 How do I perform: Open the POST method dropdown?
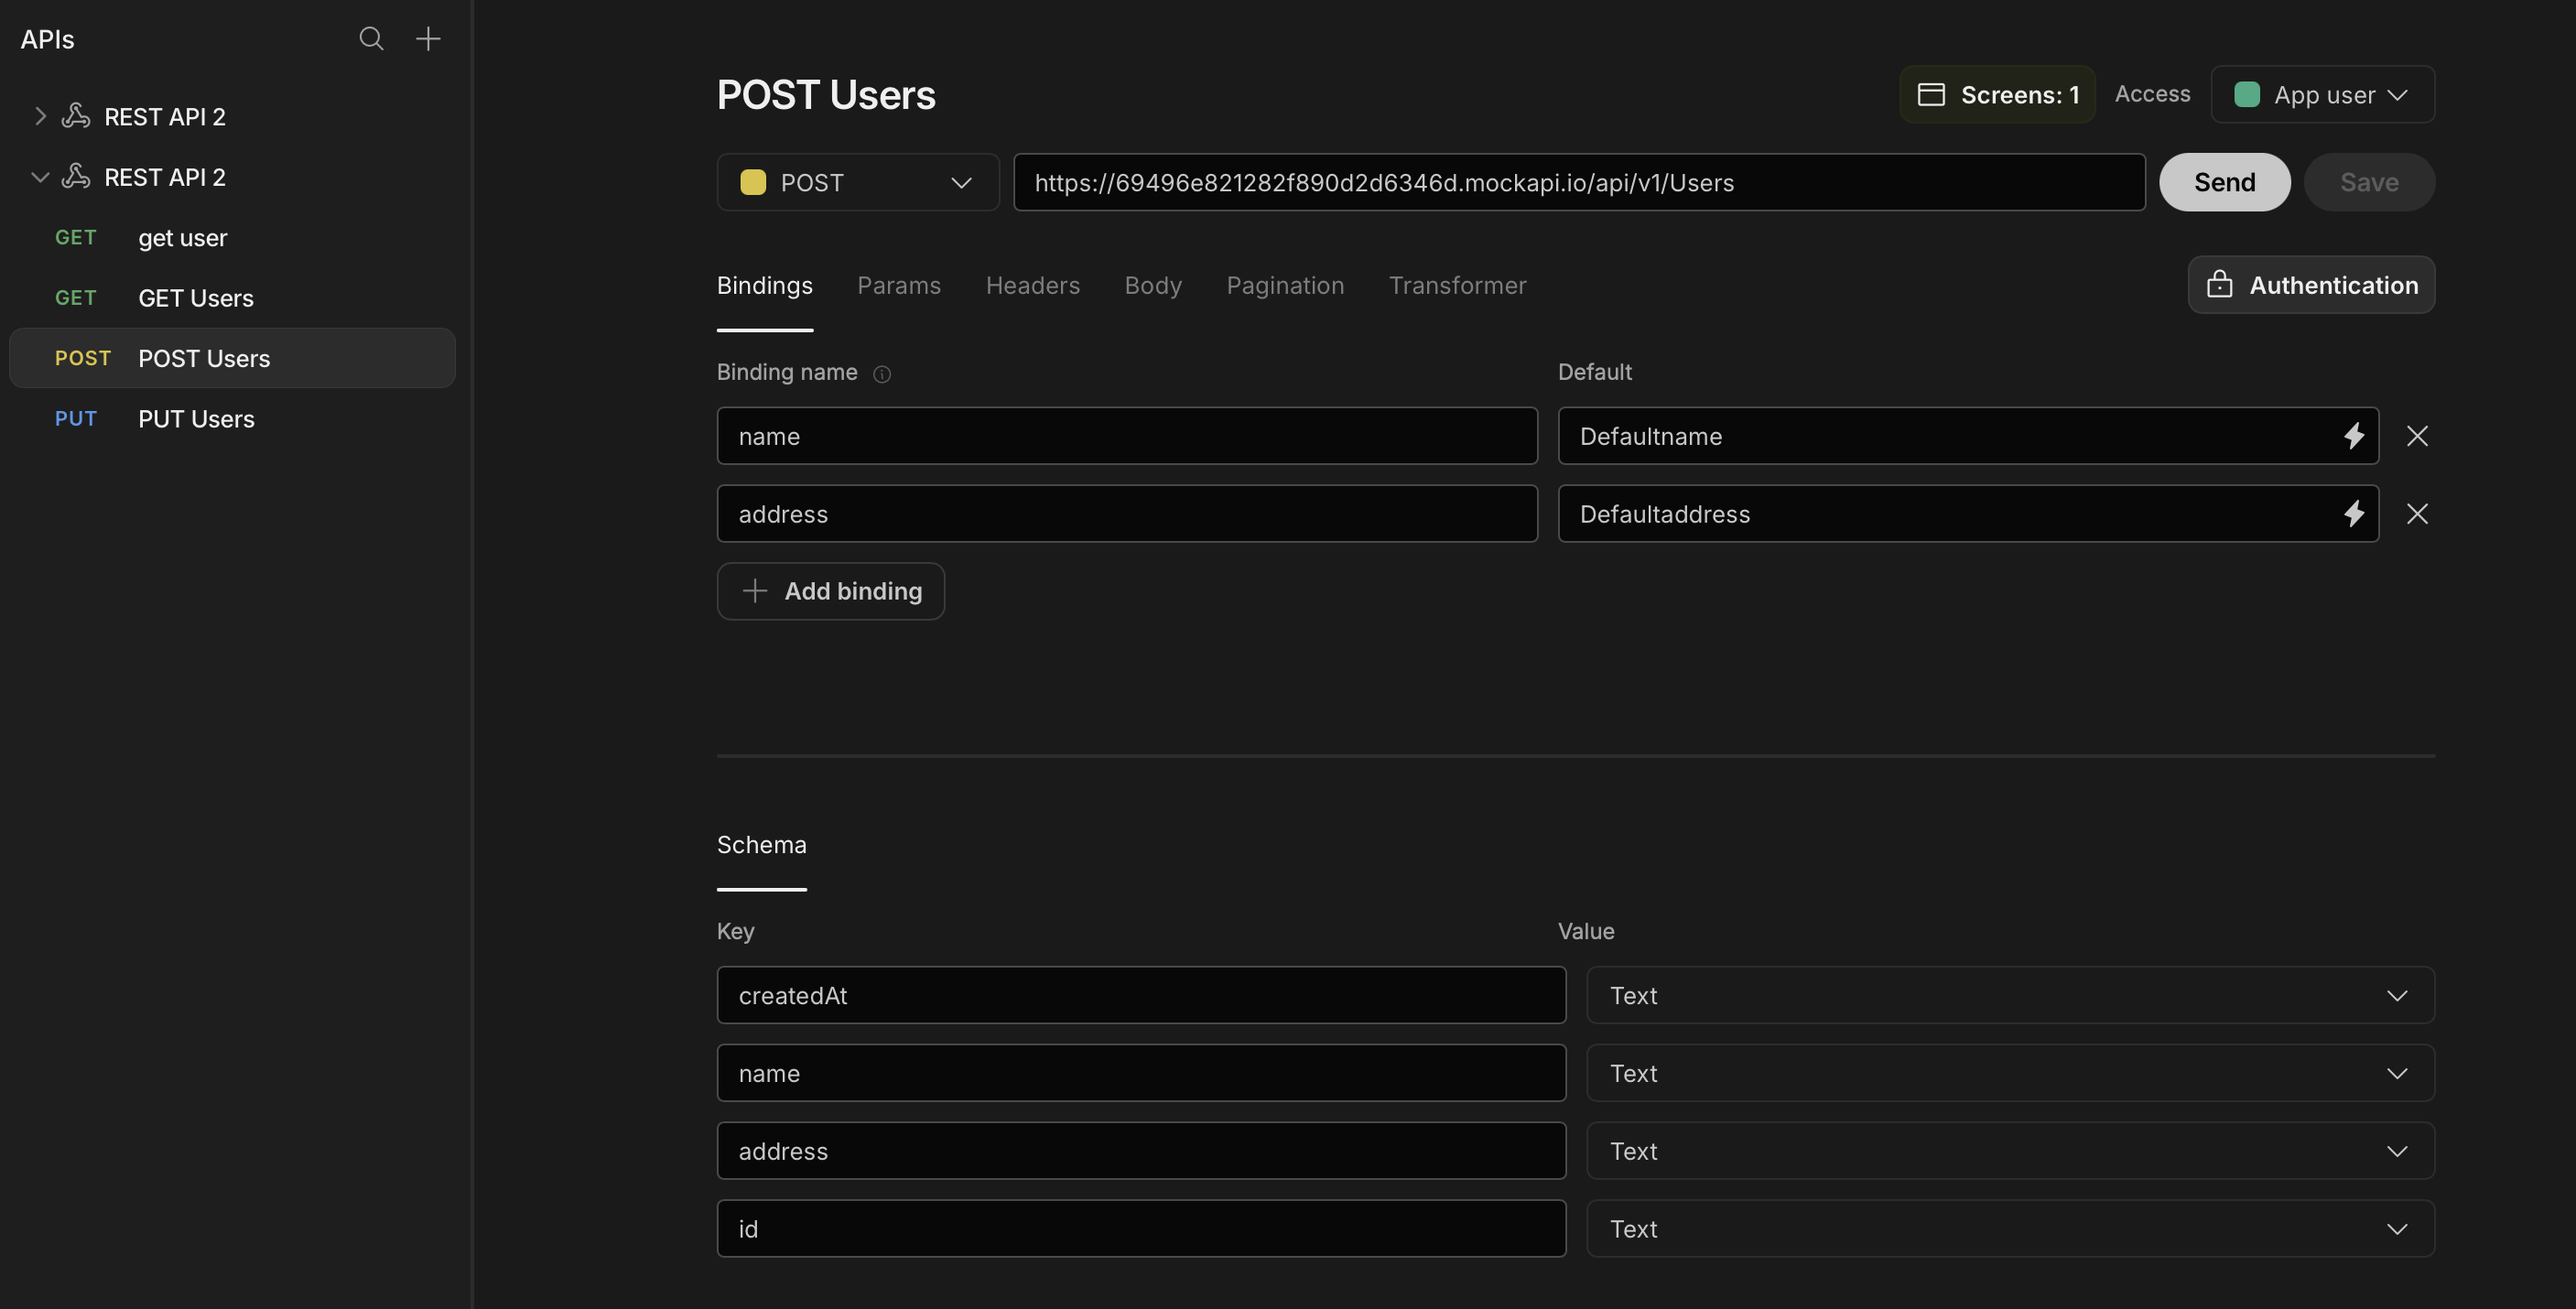tap(857, 182)
